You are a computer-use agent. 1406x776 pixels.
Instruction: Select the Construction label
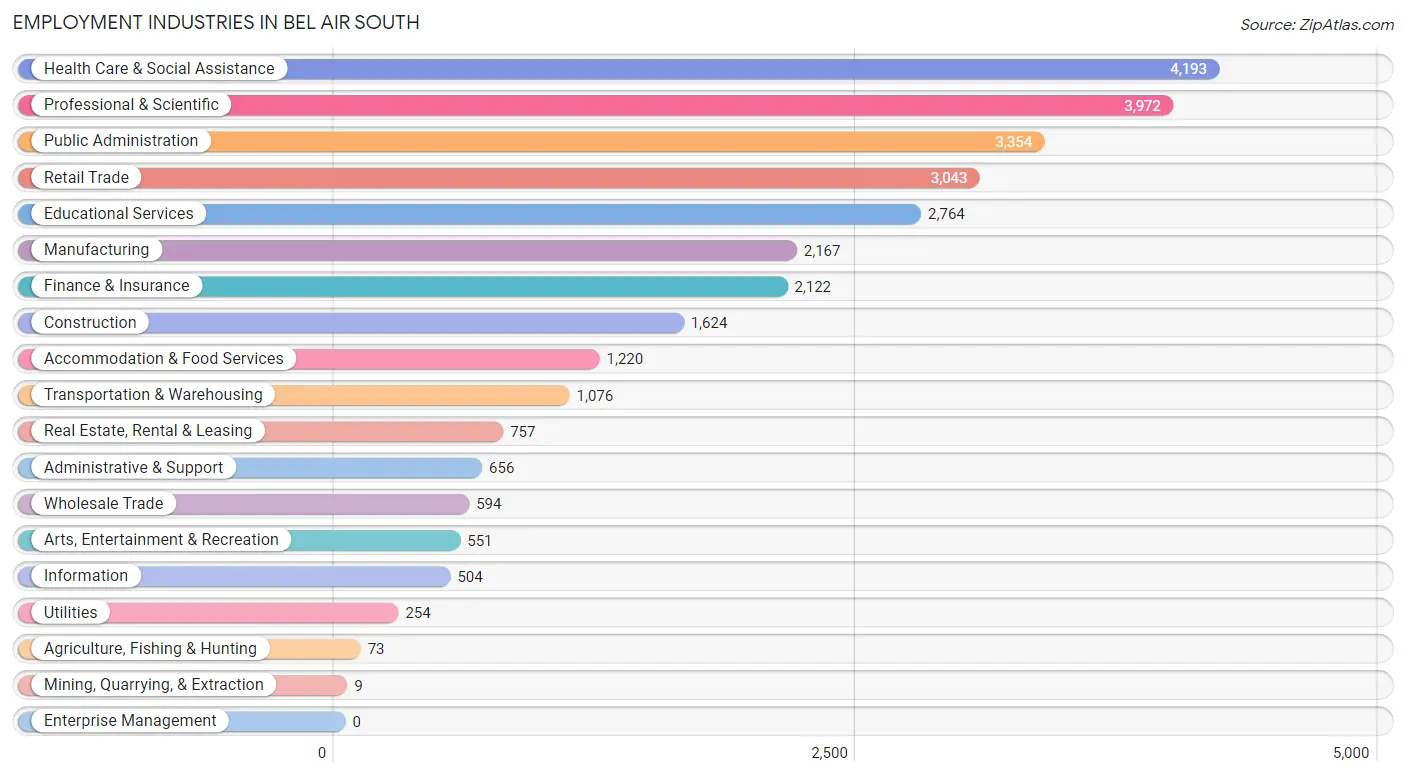[x=90, y=323]
